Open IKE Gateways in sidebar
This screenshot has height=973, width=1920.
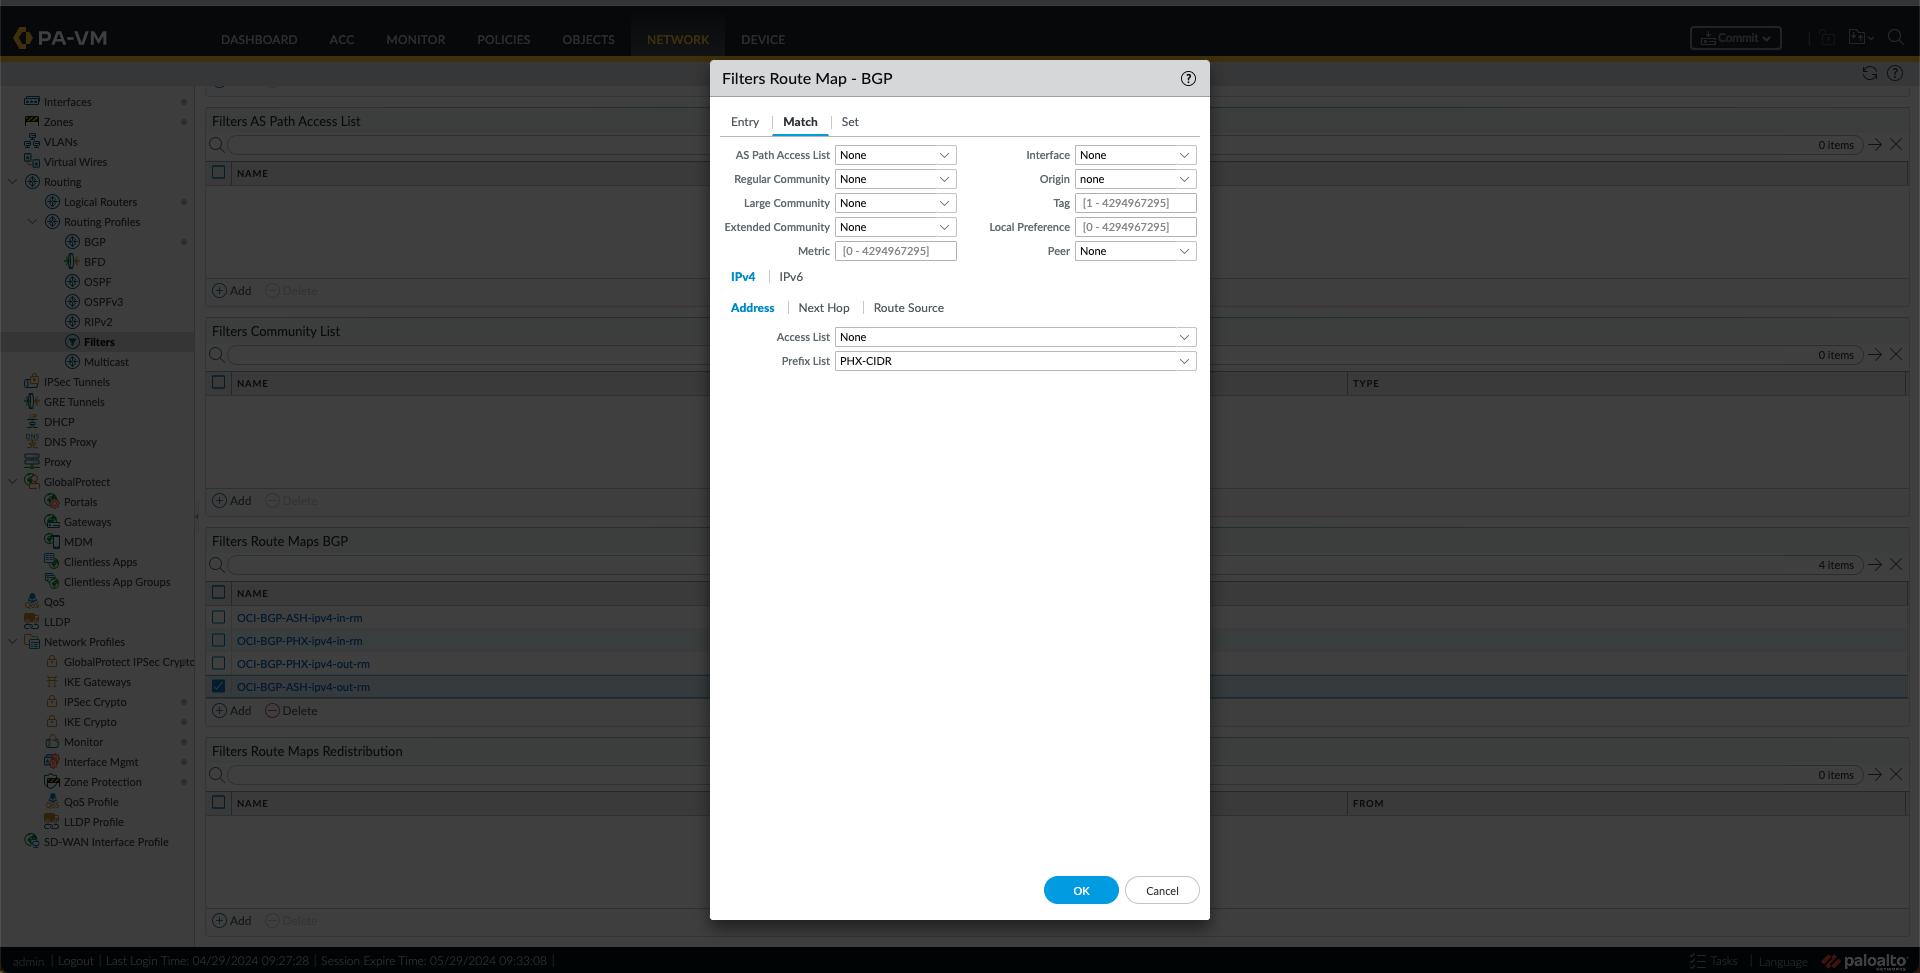(97, 682)
